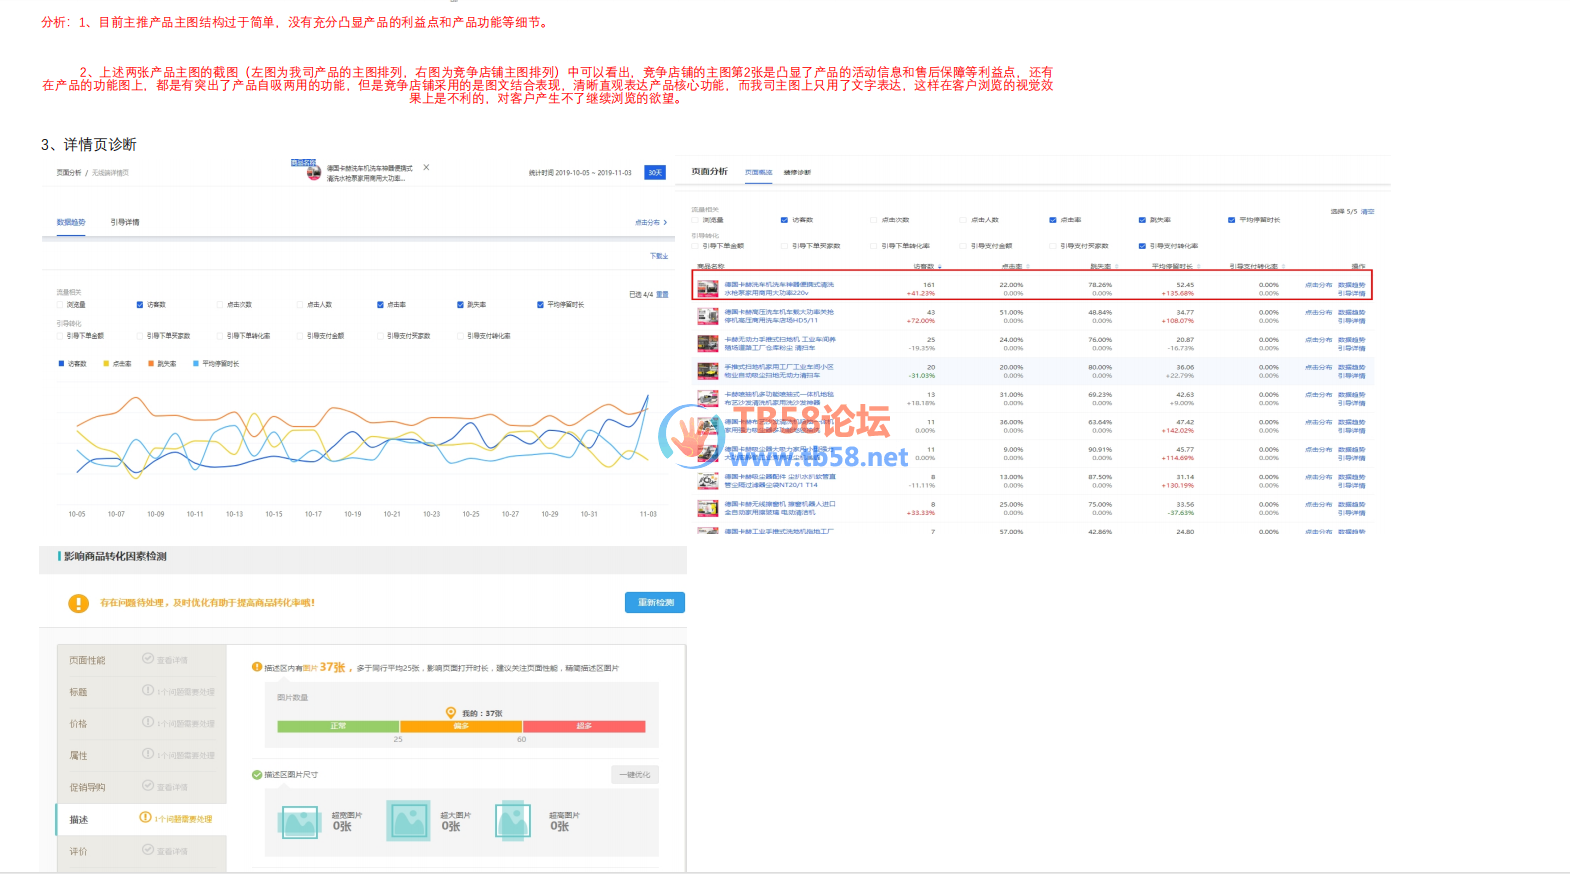Click 点击分布 in the 161-visitor product row
This screenshot has width=1570, height=874.
[x=1318, y=285]
